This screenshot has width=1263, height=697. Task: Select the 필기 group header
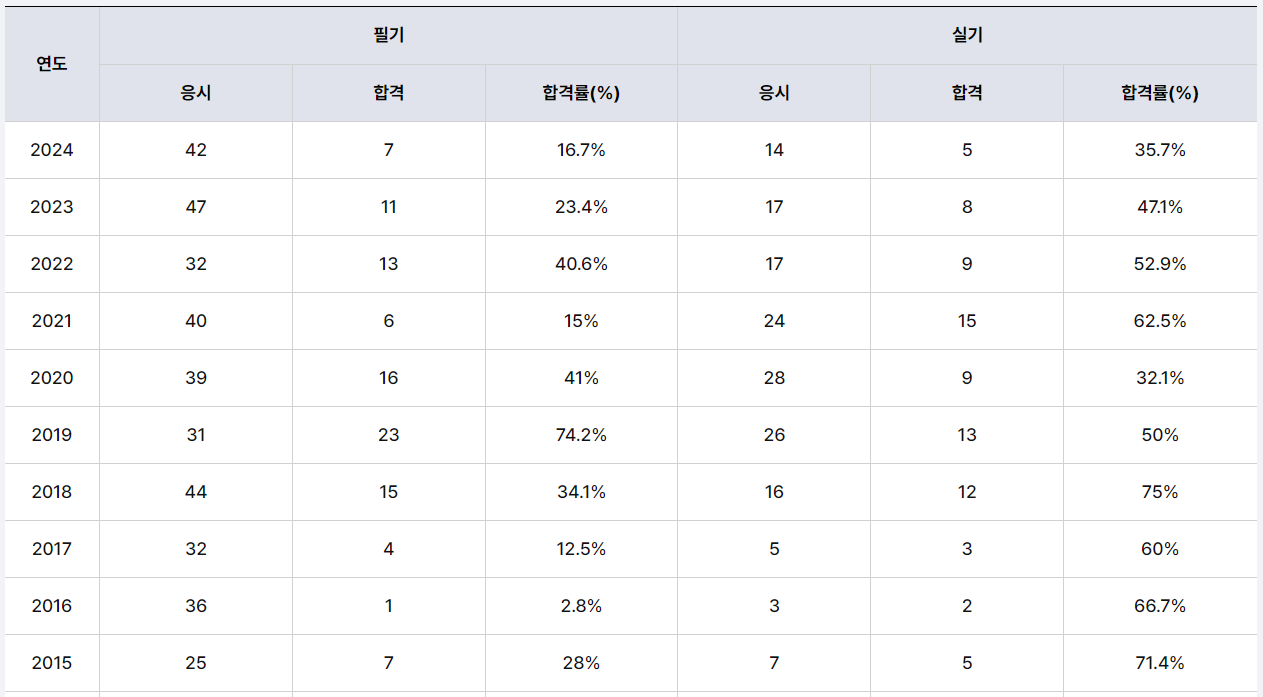pos(388,36)
